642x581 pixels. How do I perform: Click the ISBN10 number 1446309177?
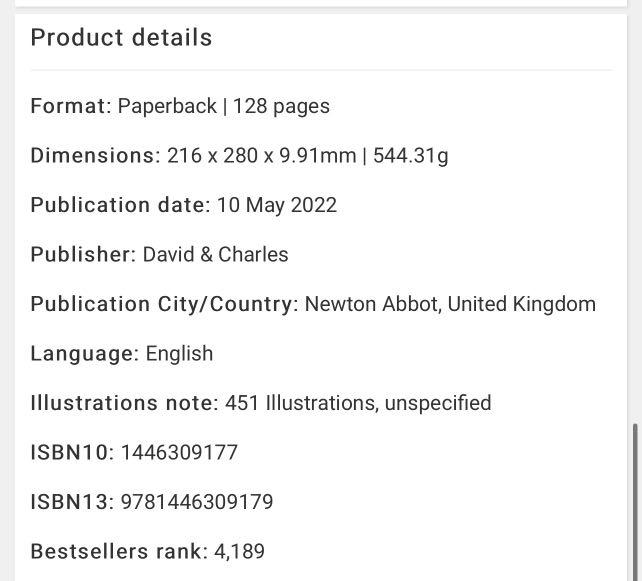[x=180, y=453]
